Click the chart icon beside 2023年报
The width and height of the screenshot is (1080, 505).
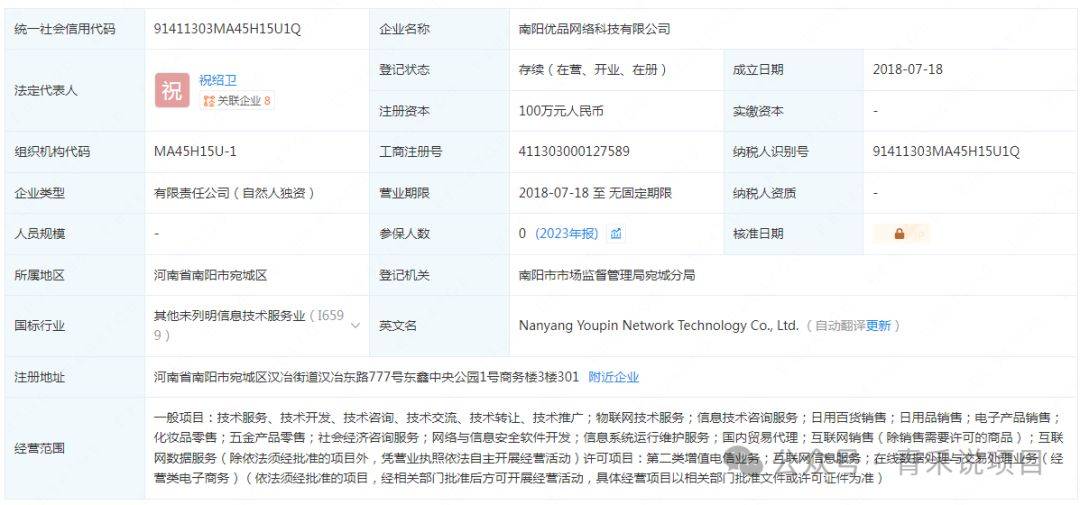(616, 234)
